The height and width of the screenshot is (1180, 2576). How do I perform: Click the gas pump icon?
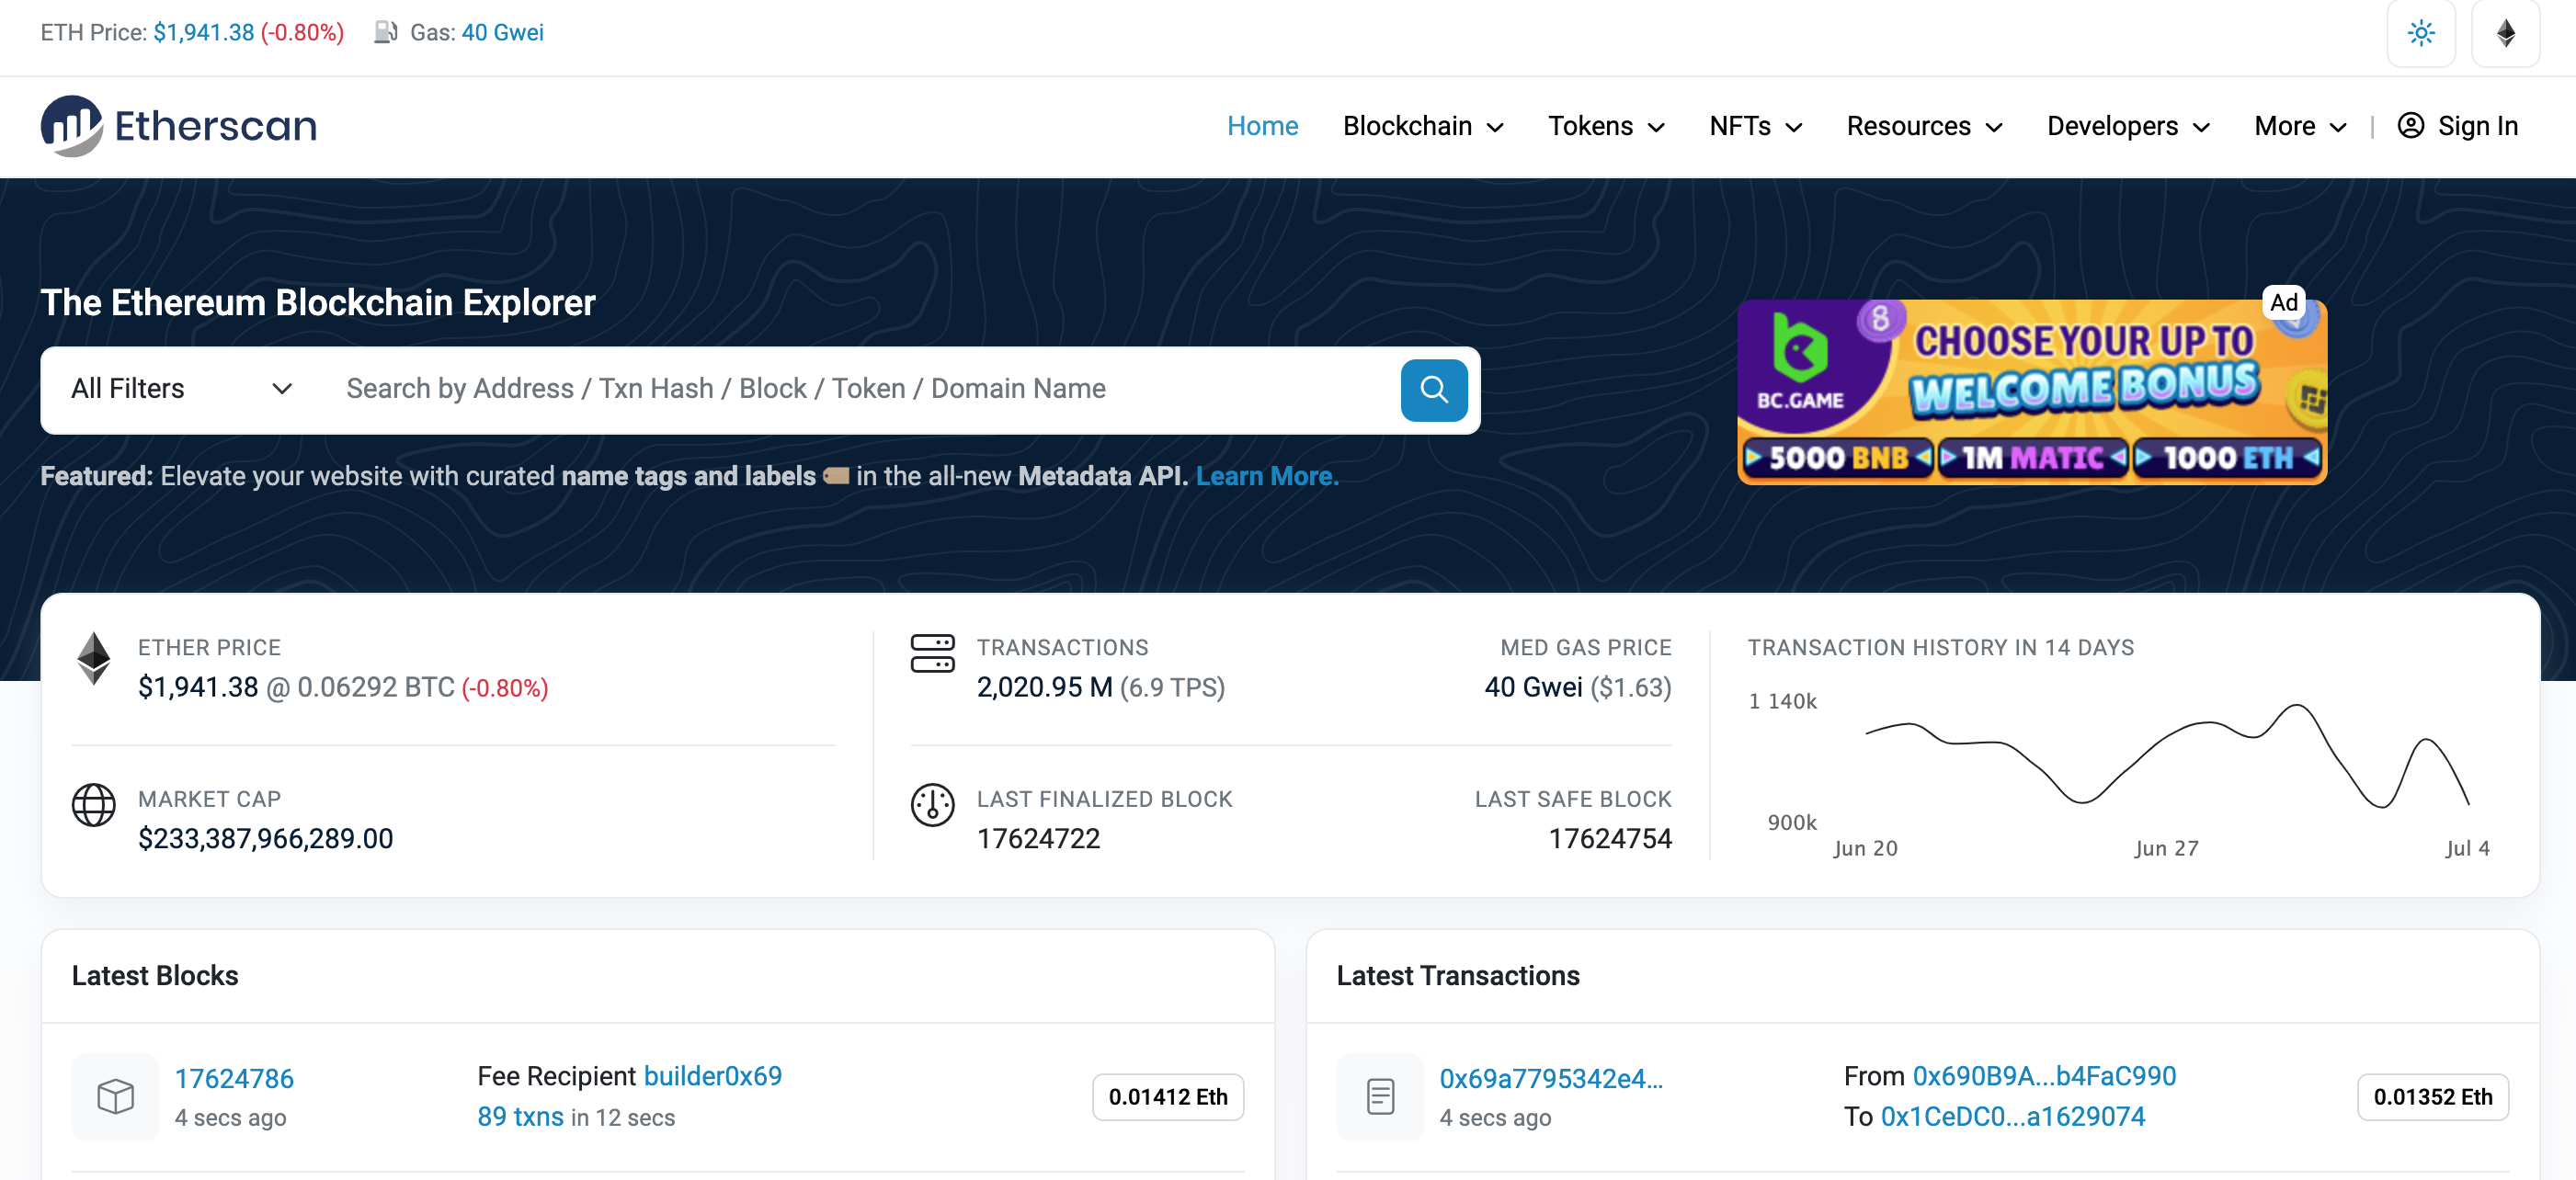pyautogui.click(x=386, y=32)
